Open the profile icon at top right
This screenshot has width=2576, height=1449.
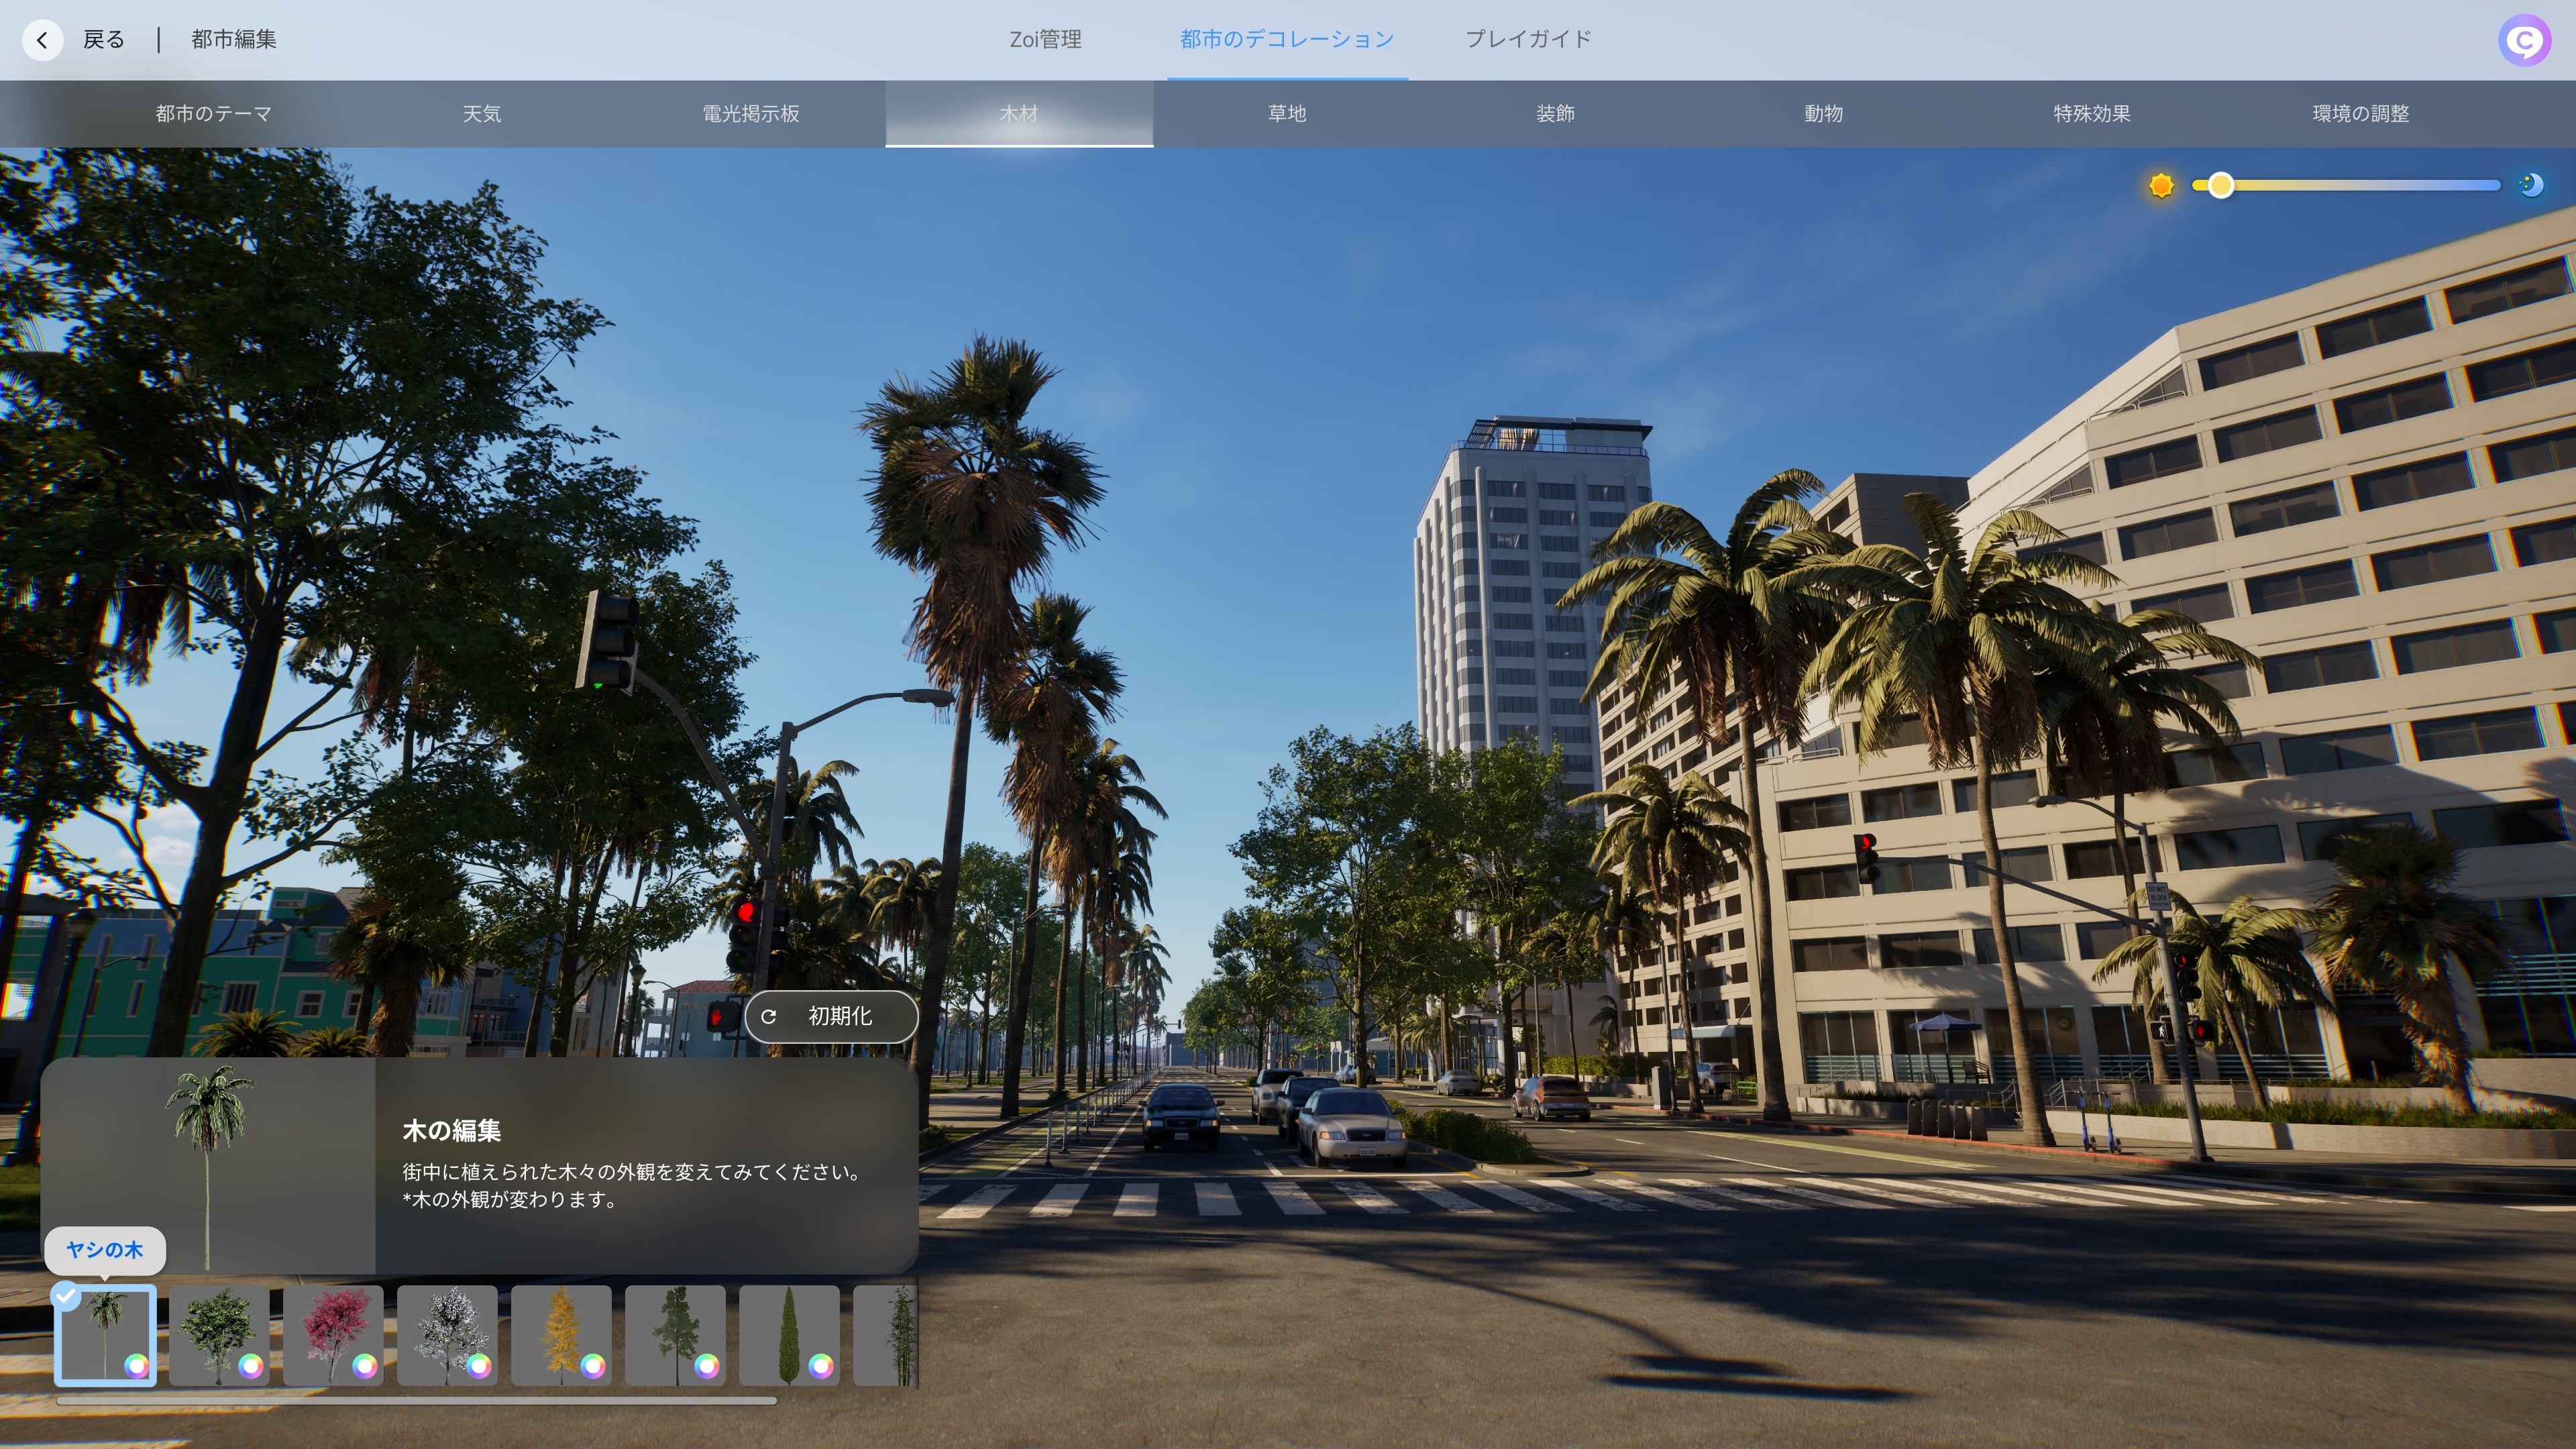pos(2524,40)
